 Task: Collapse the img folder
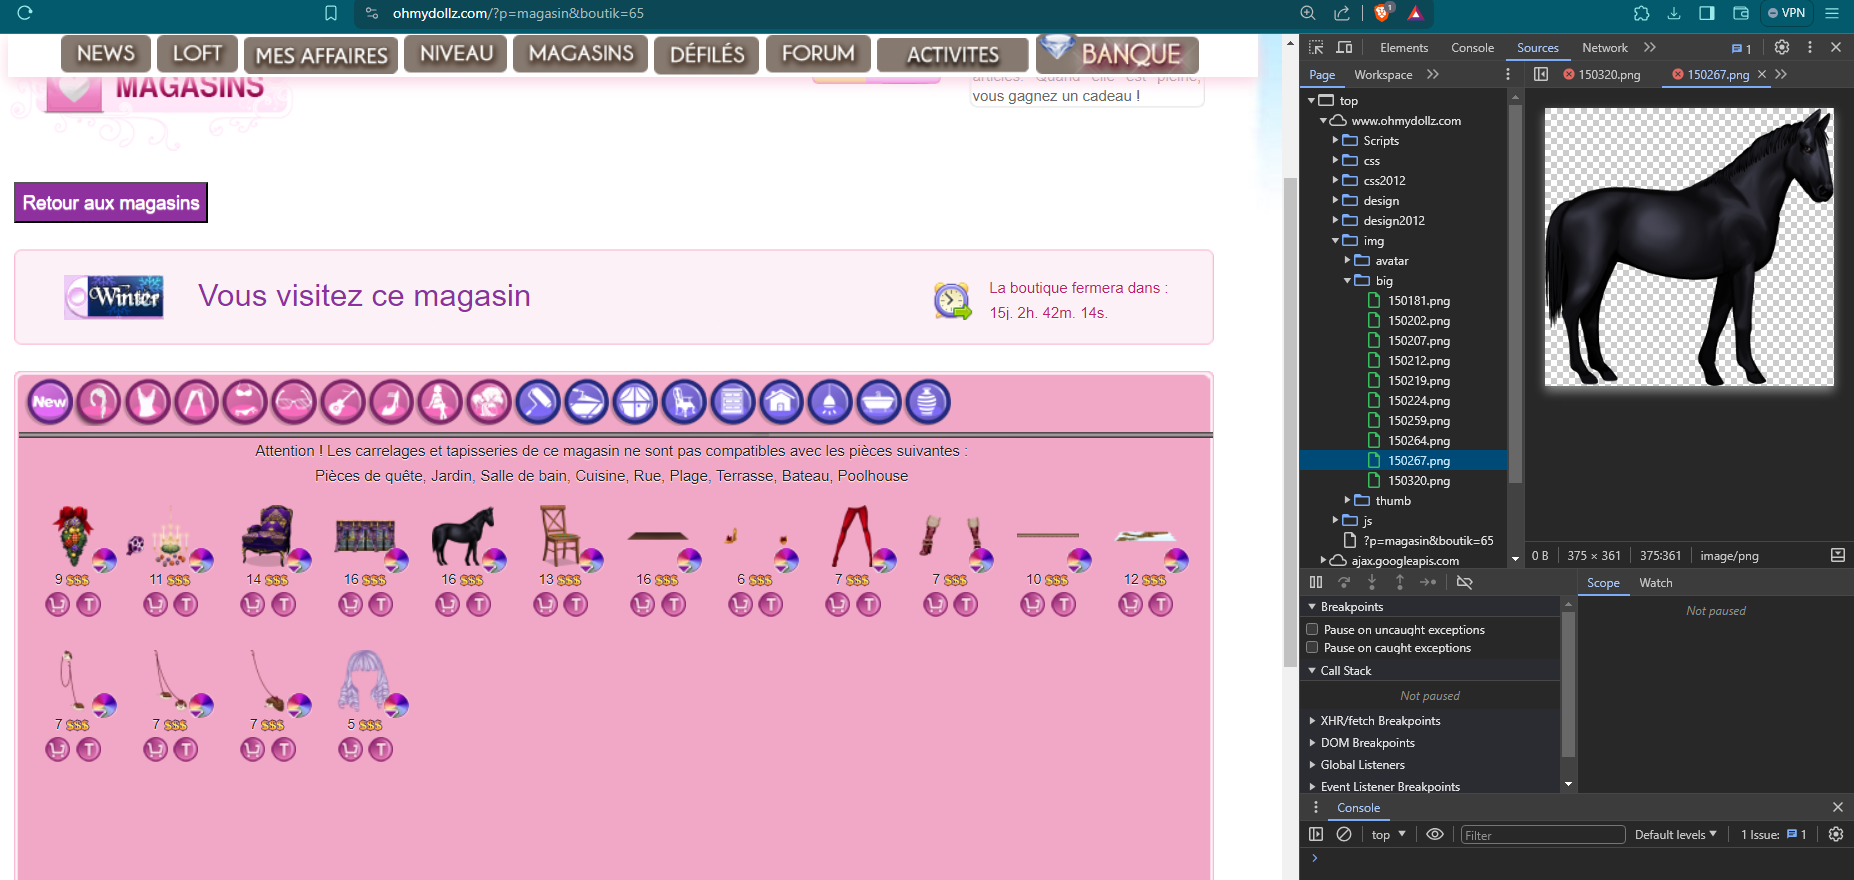pos(1335,240)
